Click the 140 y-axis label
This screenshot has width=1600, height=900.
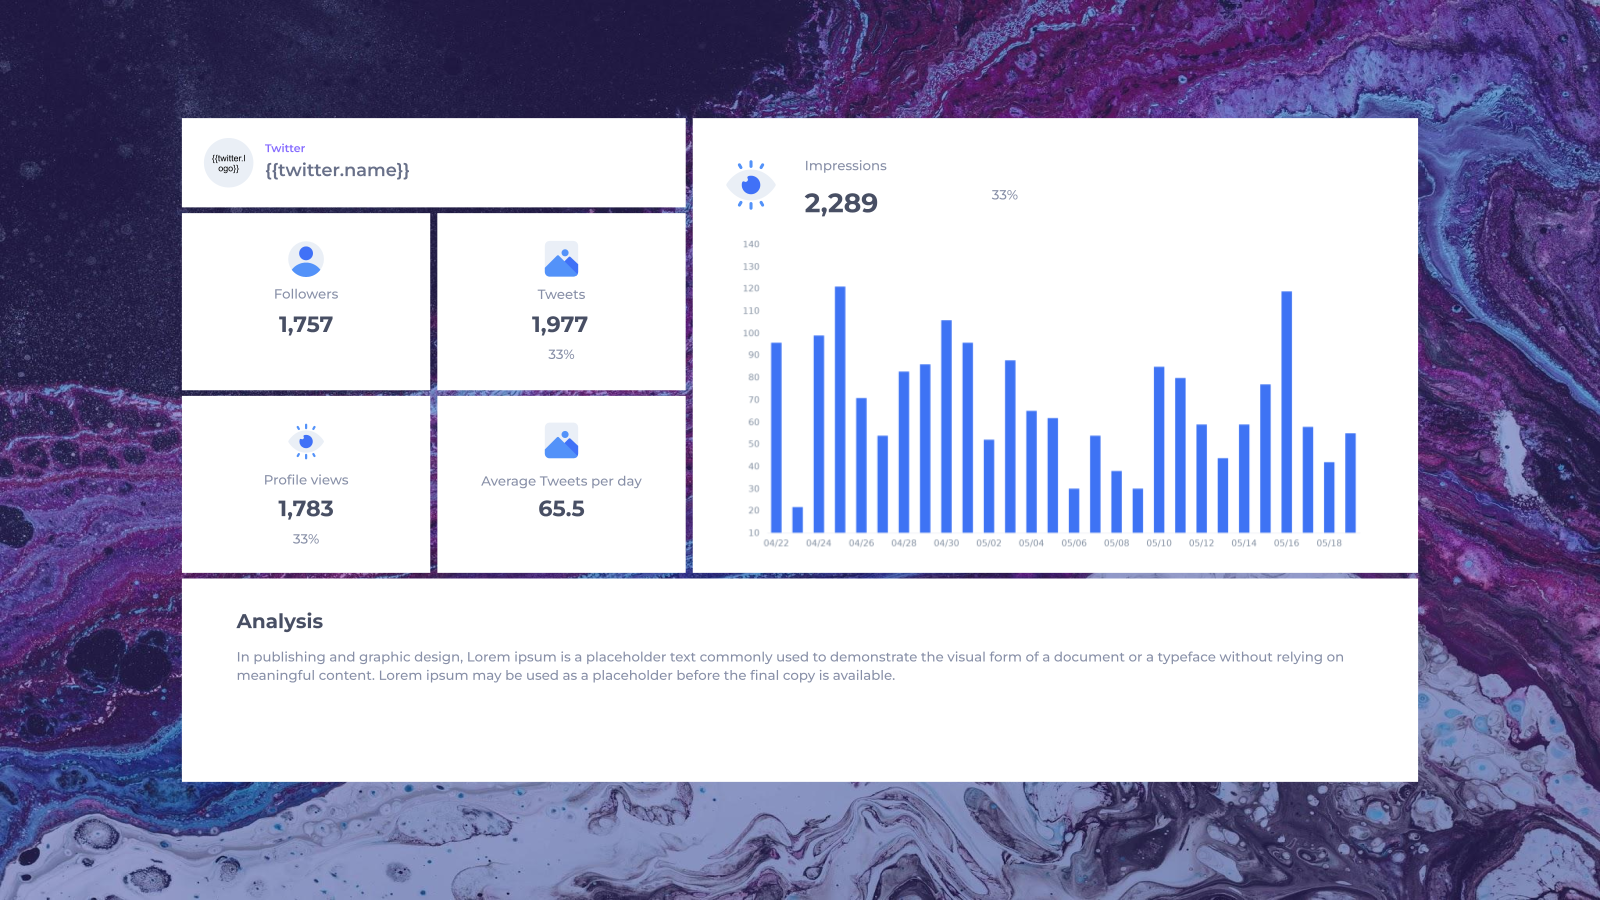[x=751, y=244]
